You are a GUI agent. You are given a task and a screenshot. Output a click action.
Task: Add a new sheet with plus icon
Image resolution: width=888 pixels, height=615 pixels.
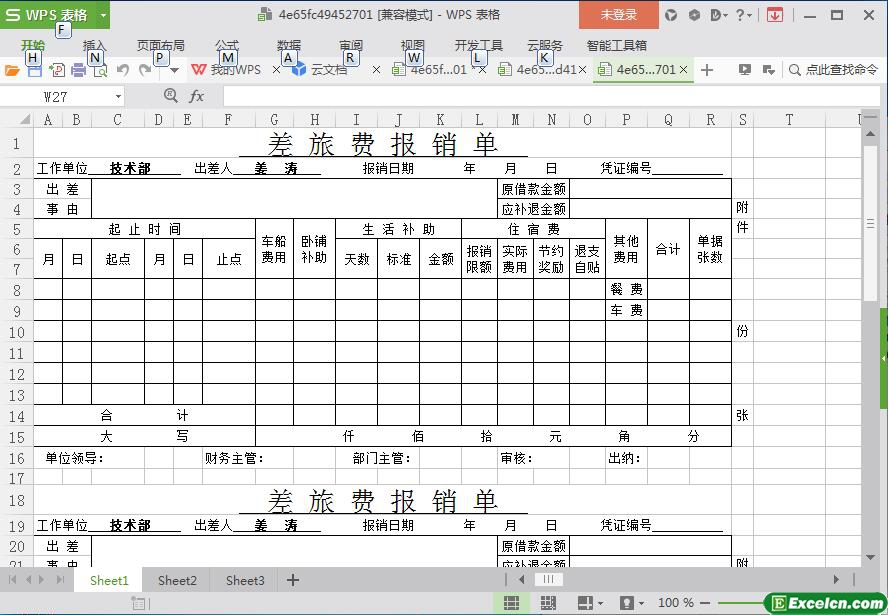tap(293, 580)
